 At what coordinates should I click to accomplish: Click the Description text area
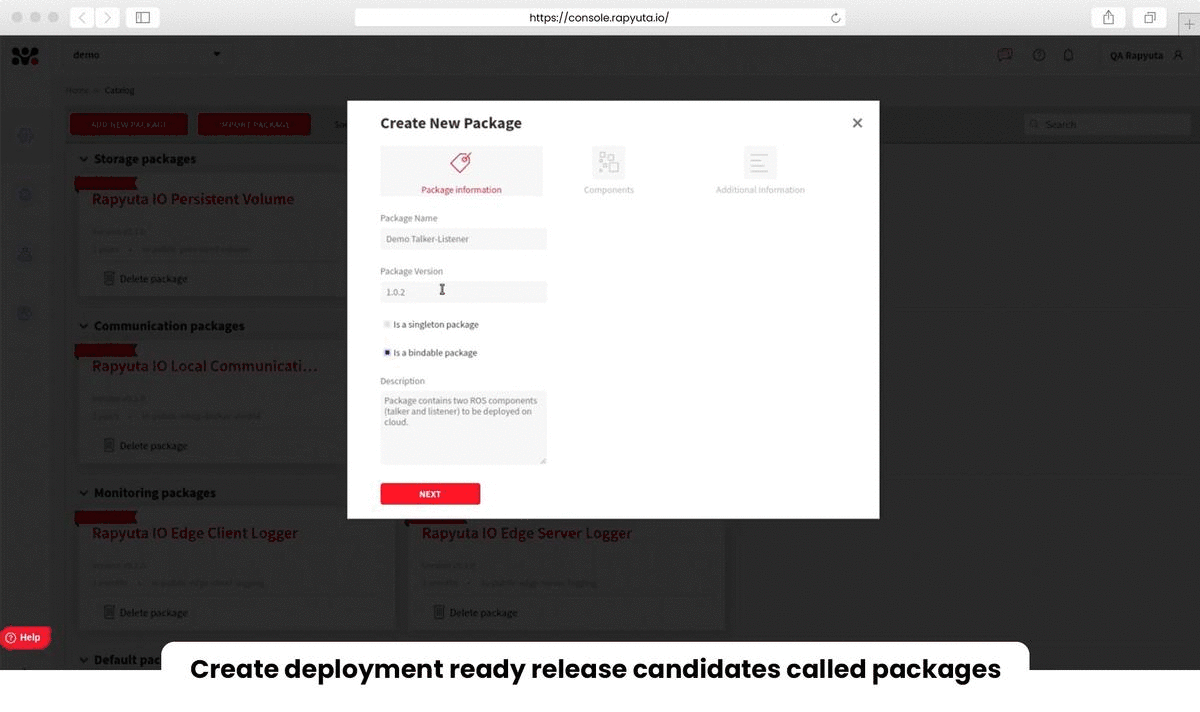[x=463, y=427]
